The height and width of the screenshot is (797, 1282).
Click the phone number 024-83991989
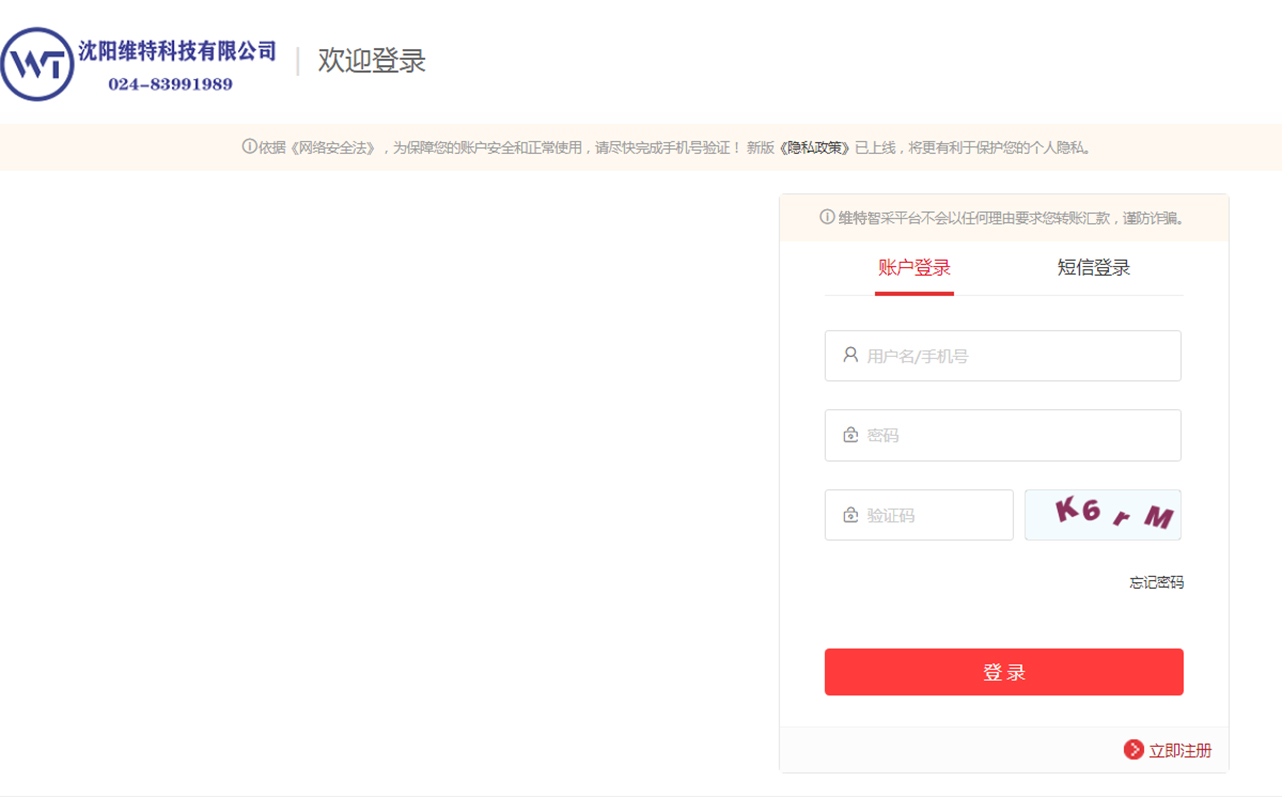pyautogui.click(x=170, y=85)
